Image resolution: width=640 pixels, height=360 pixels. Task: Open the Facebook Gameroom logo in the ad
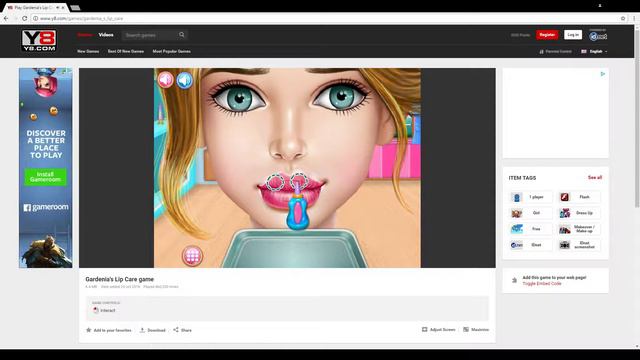(x=46, y=207)
